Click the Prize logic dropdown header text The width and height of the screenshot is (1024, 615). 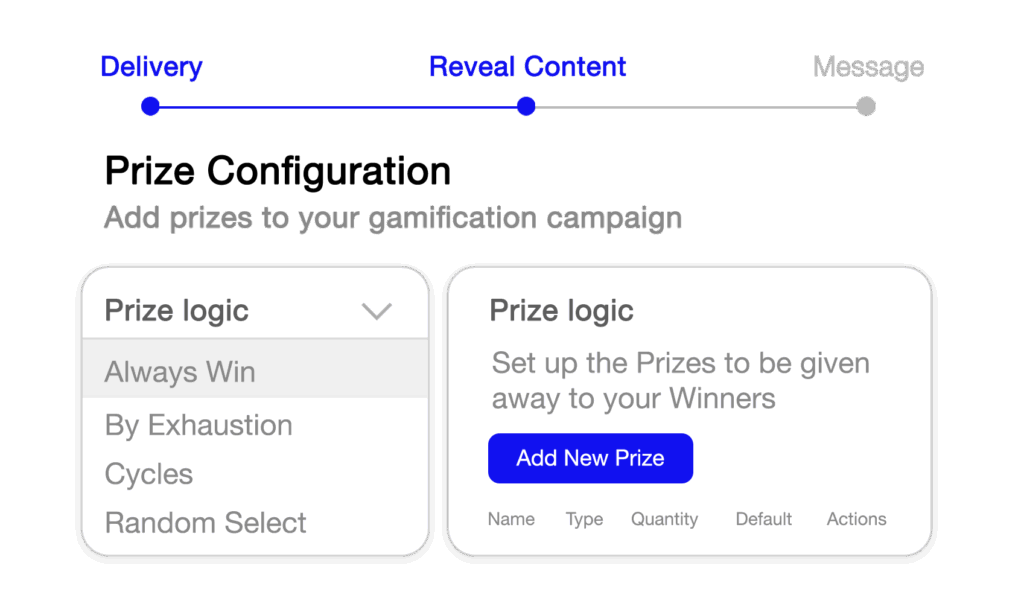click(x=177, y=311)
